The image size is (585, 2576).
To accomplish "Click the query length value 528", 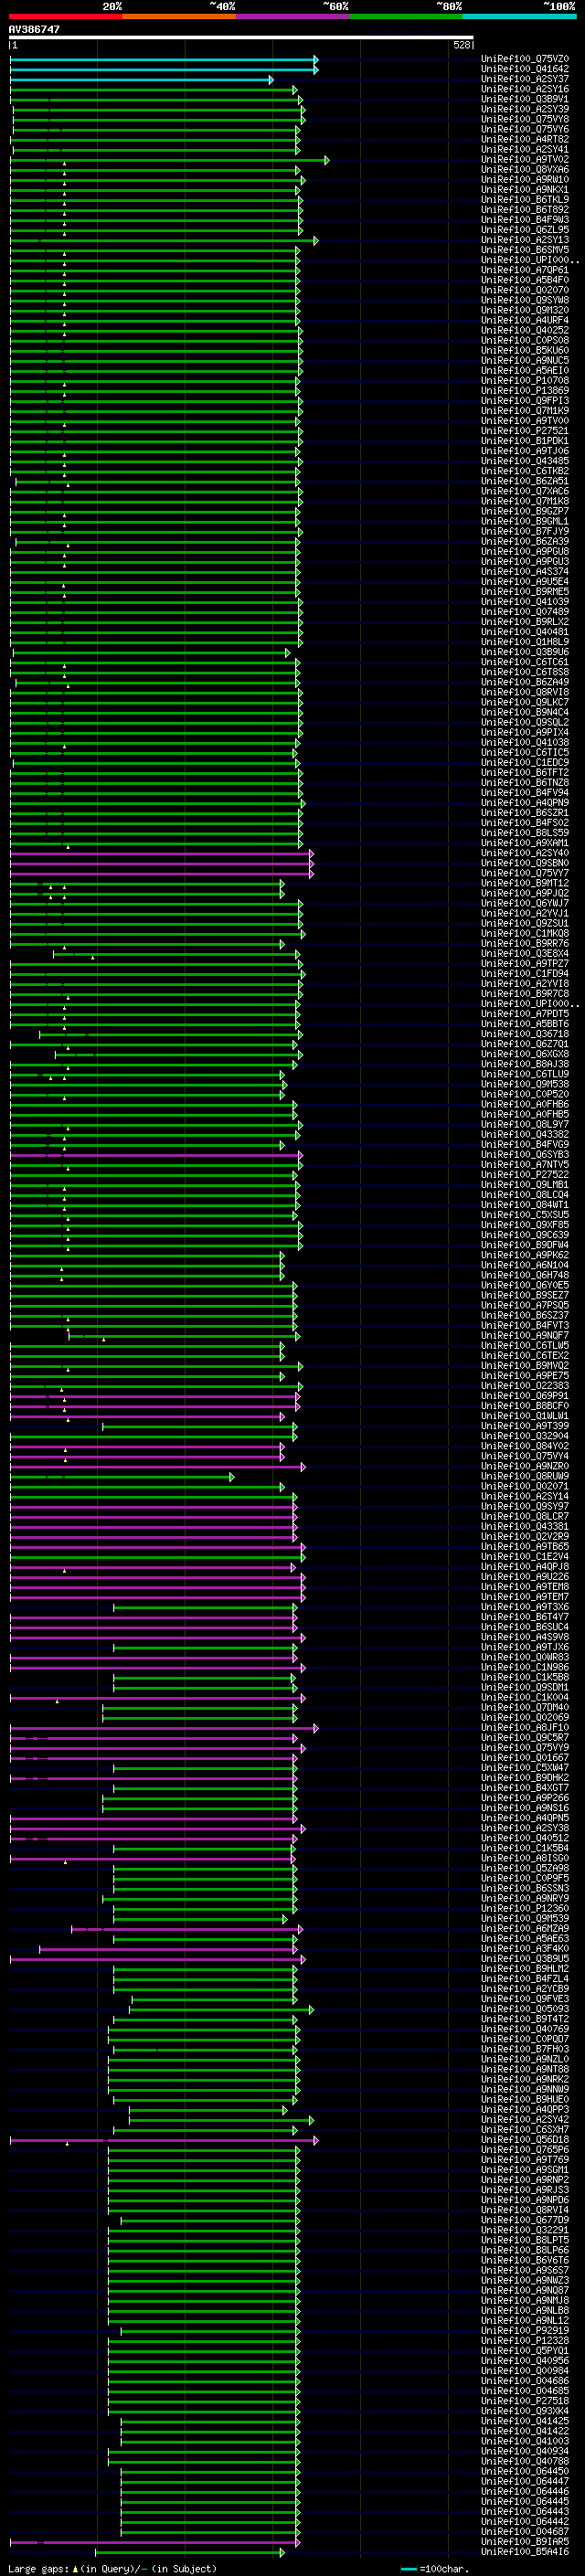I will tap(461, 45).
